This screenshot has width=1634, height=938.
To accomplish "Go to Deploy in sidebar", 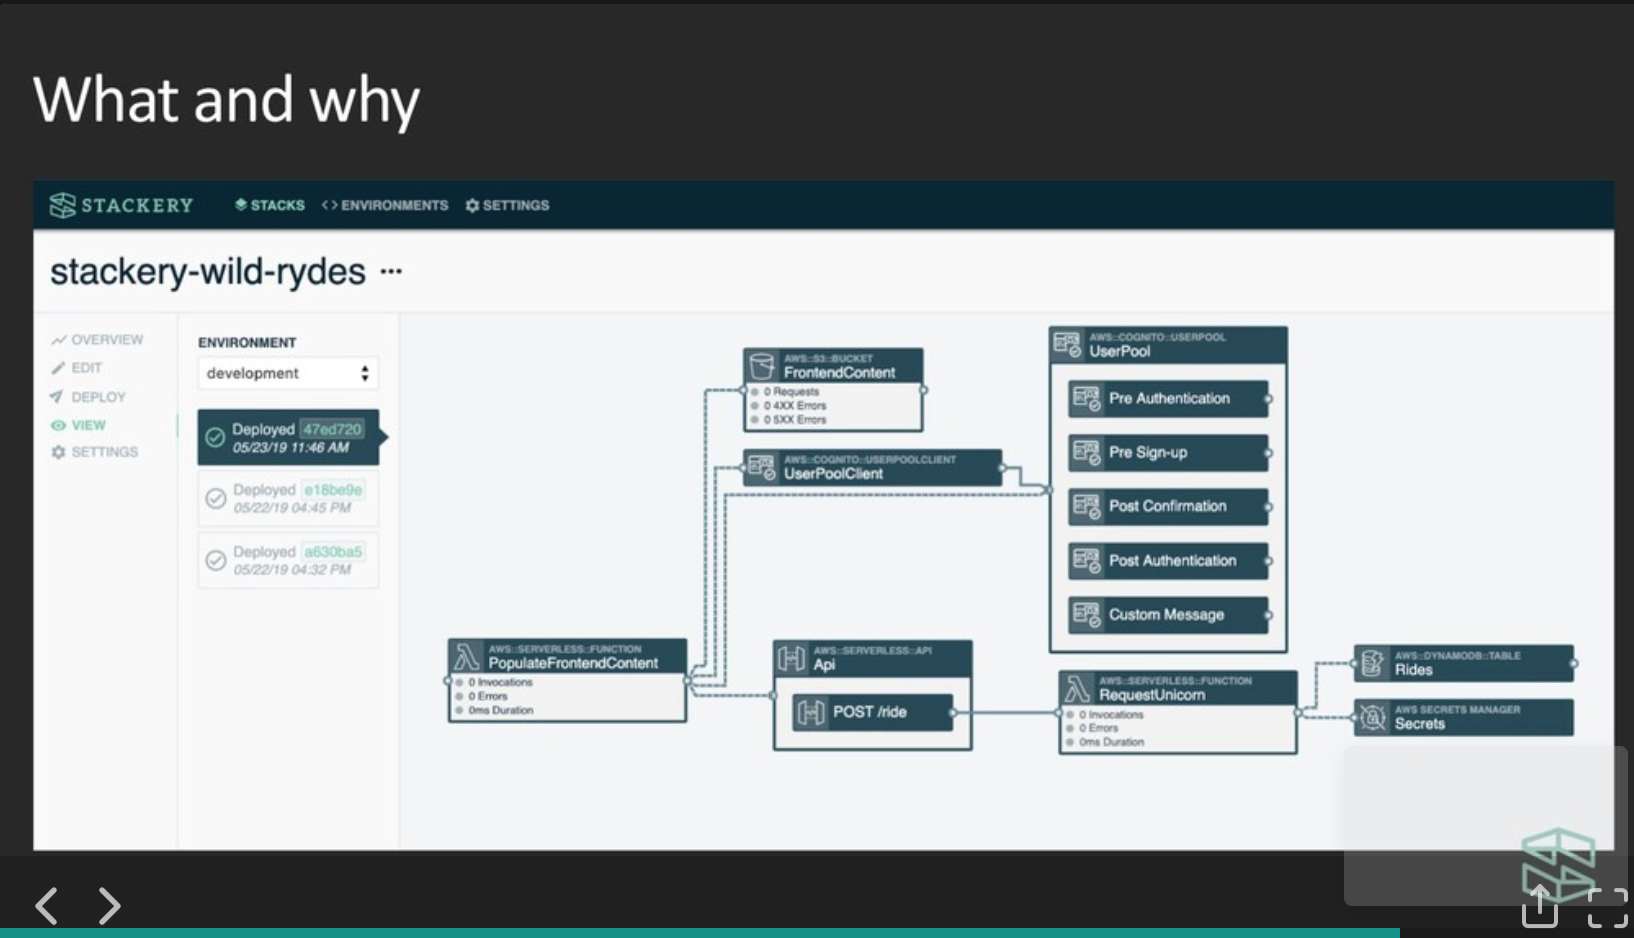I will coord(88,397).
